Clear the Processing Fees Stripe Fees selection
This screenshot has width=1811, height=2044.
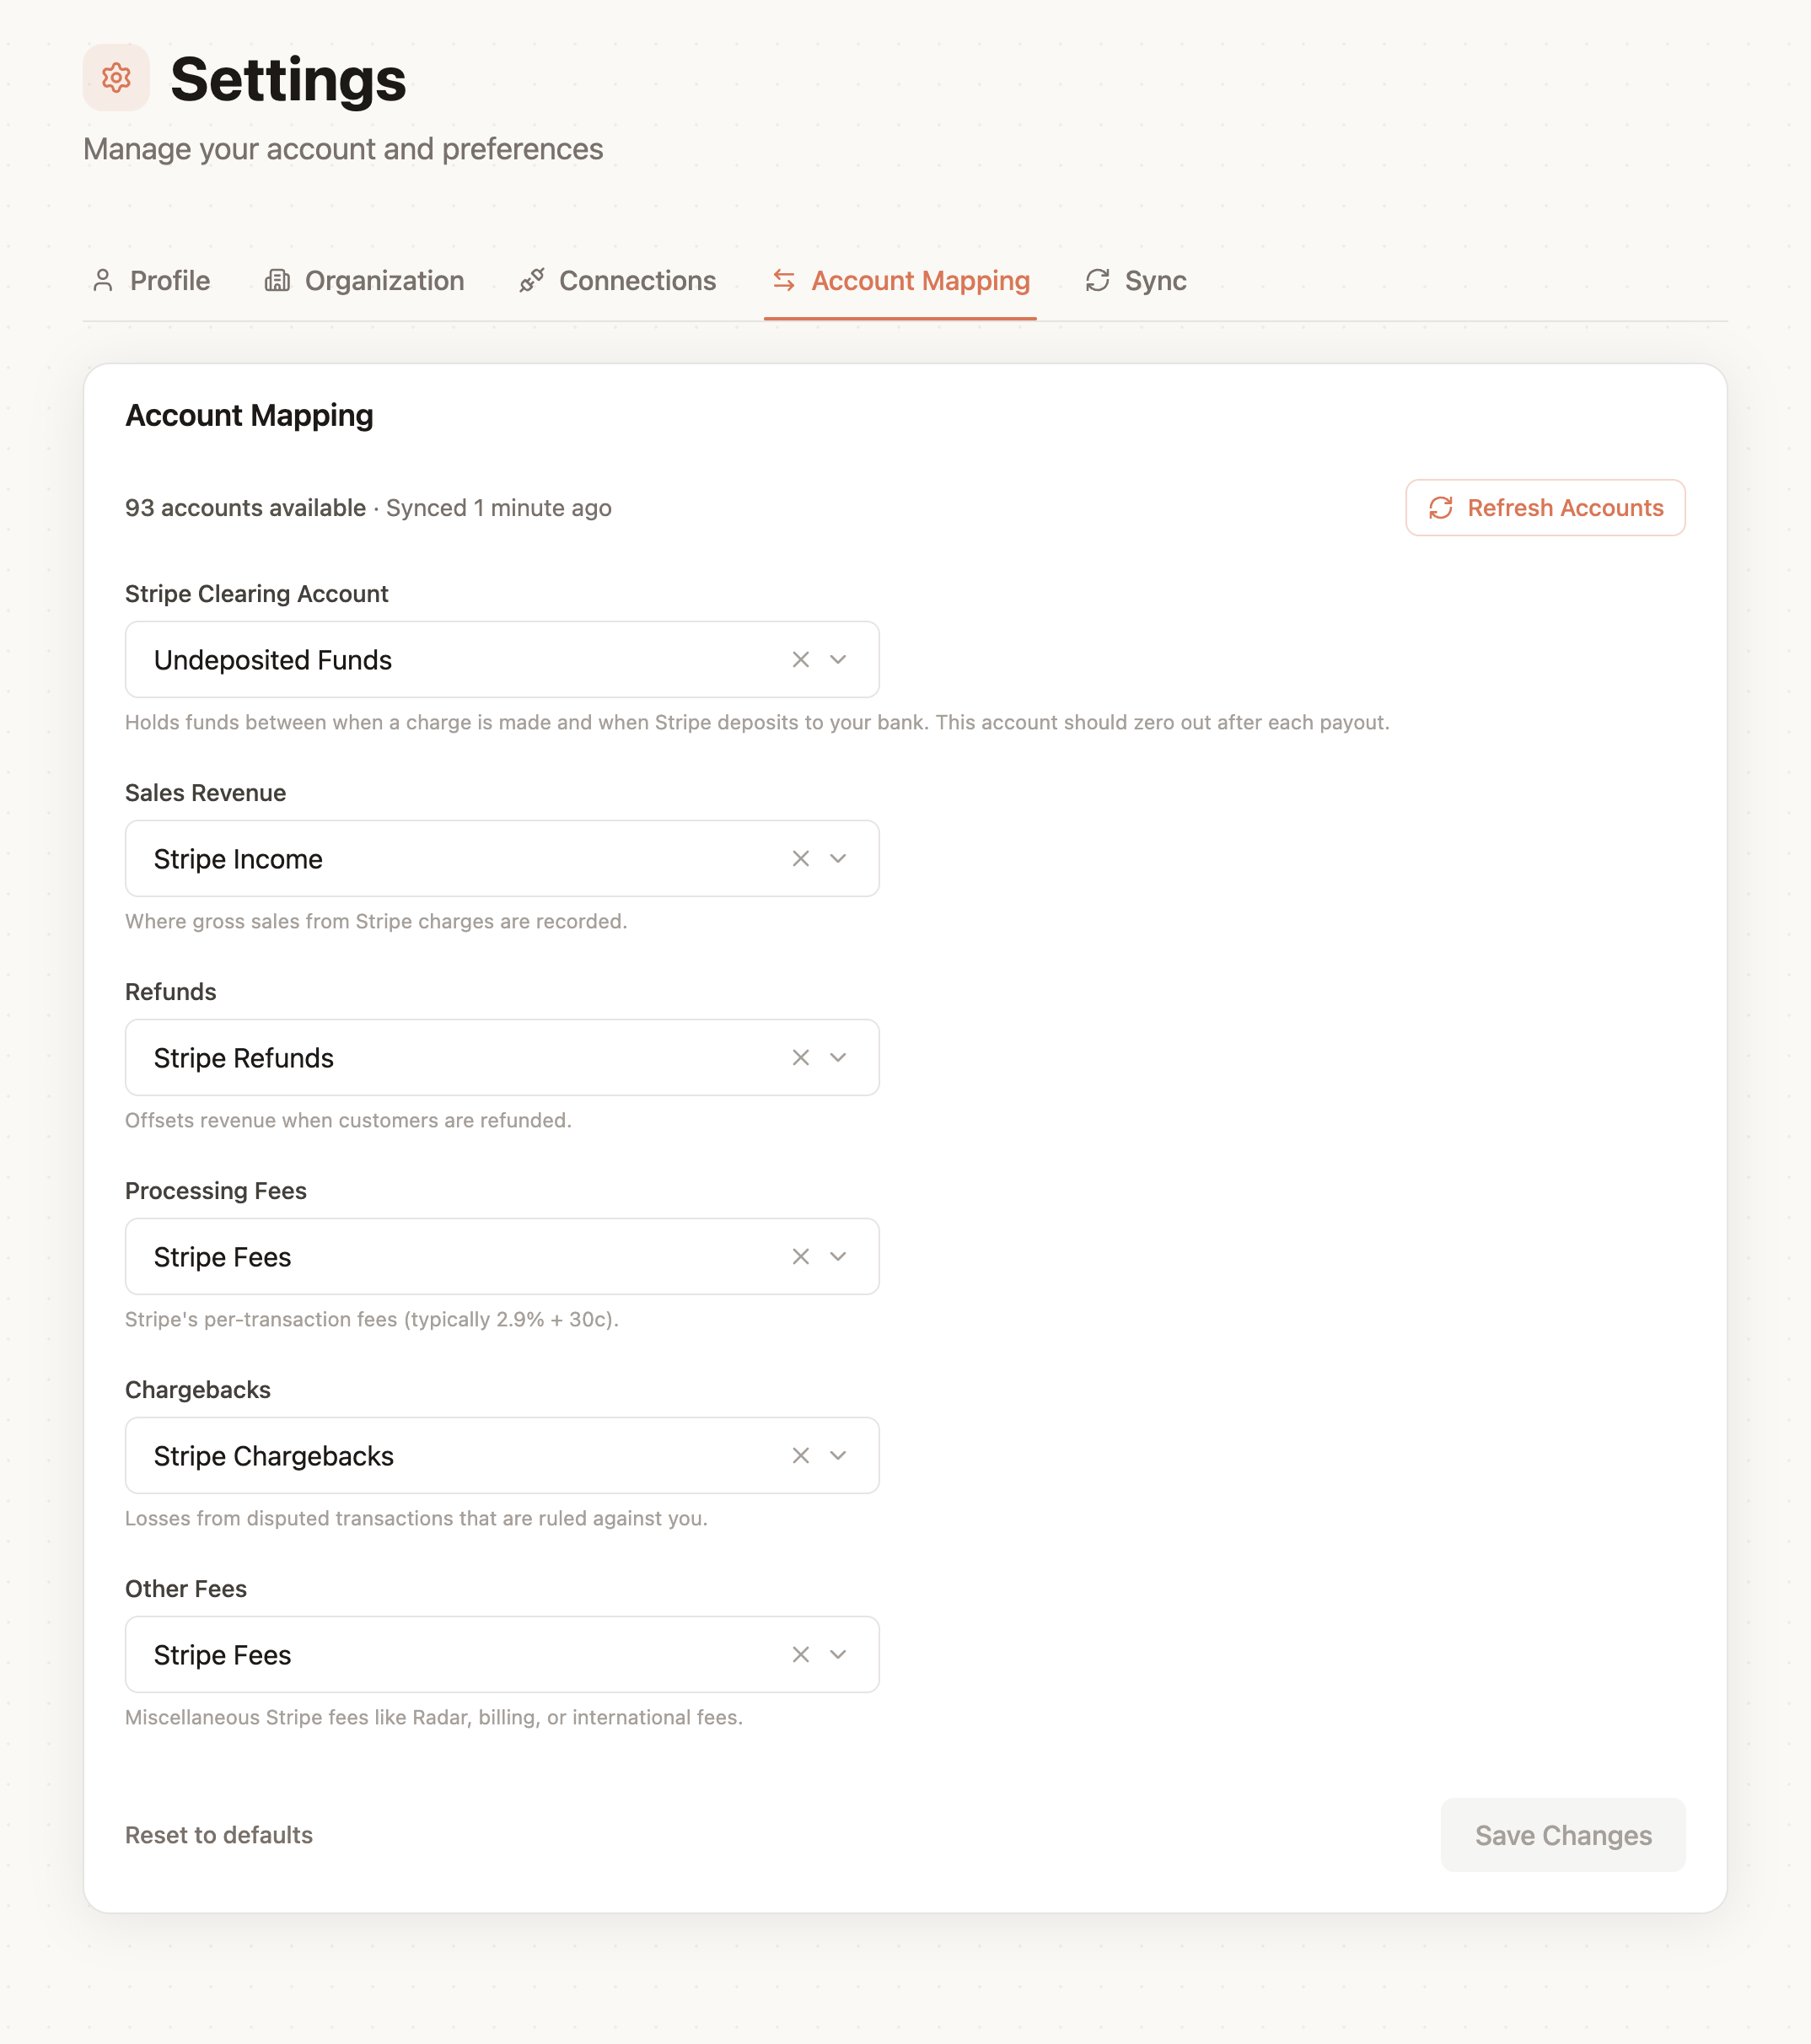800,1256
